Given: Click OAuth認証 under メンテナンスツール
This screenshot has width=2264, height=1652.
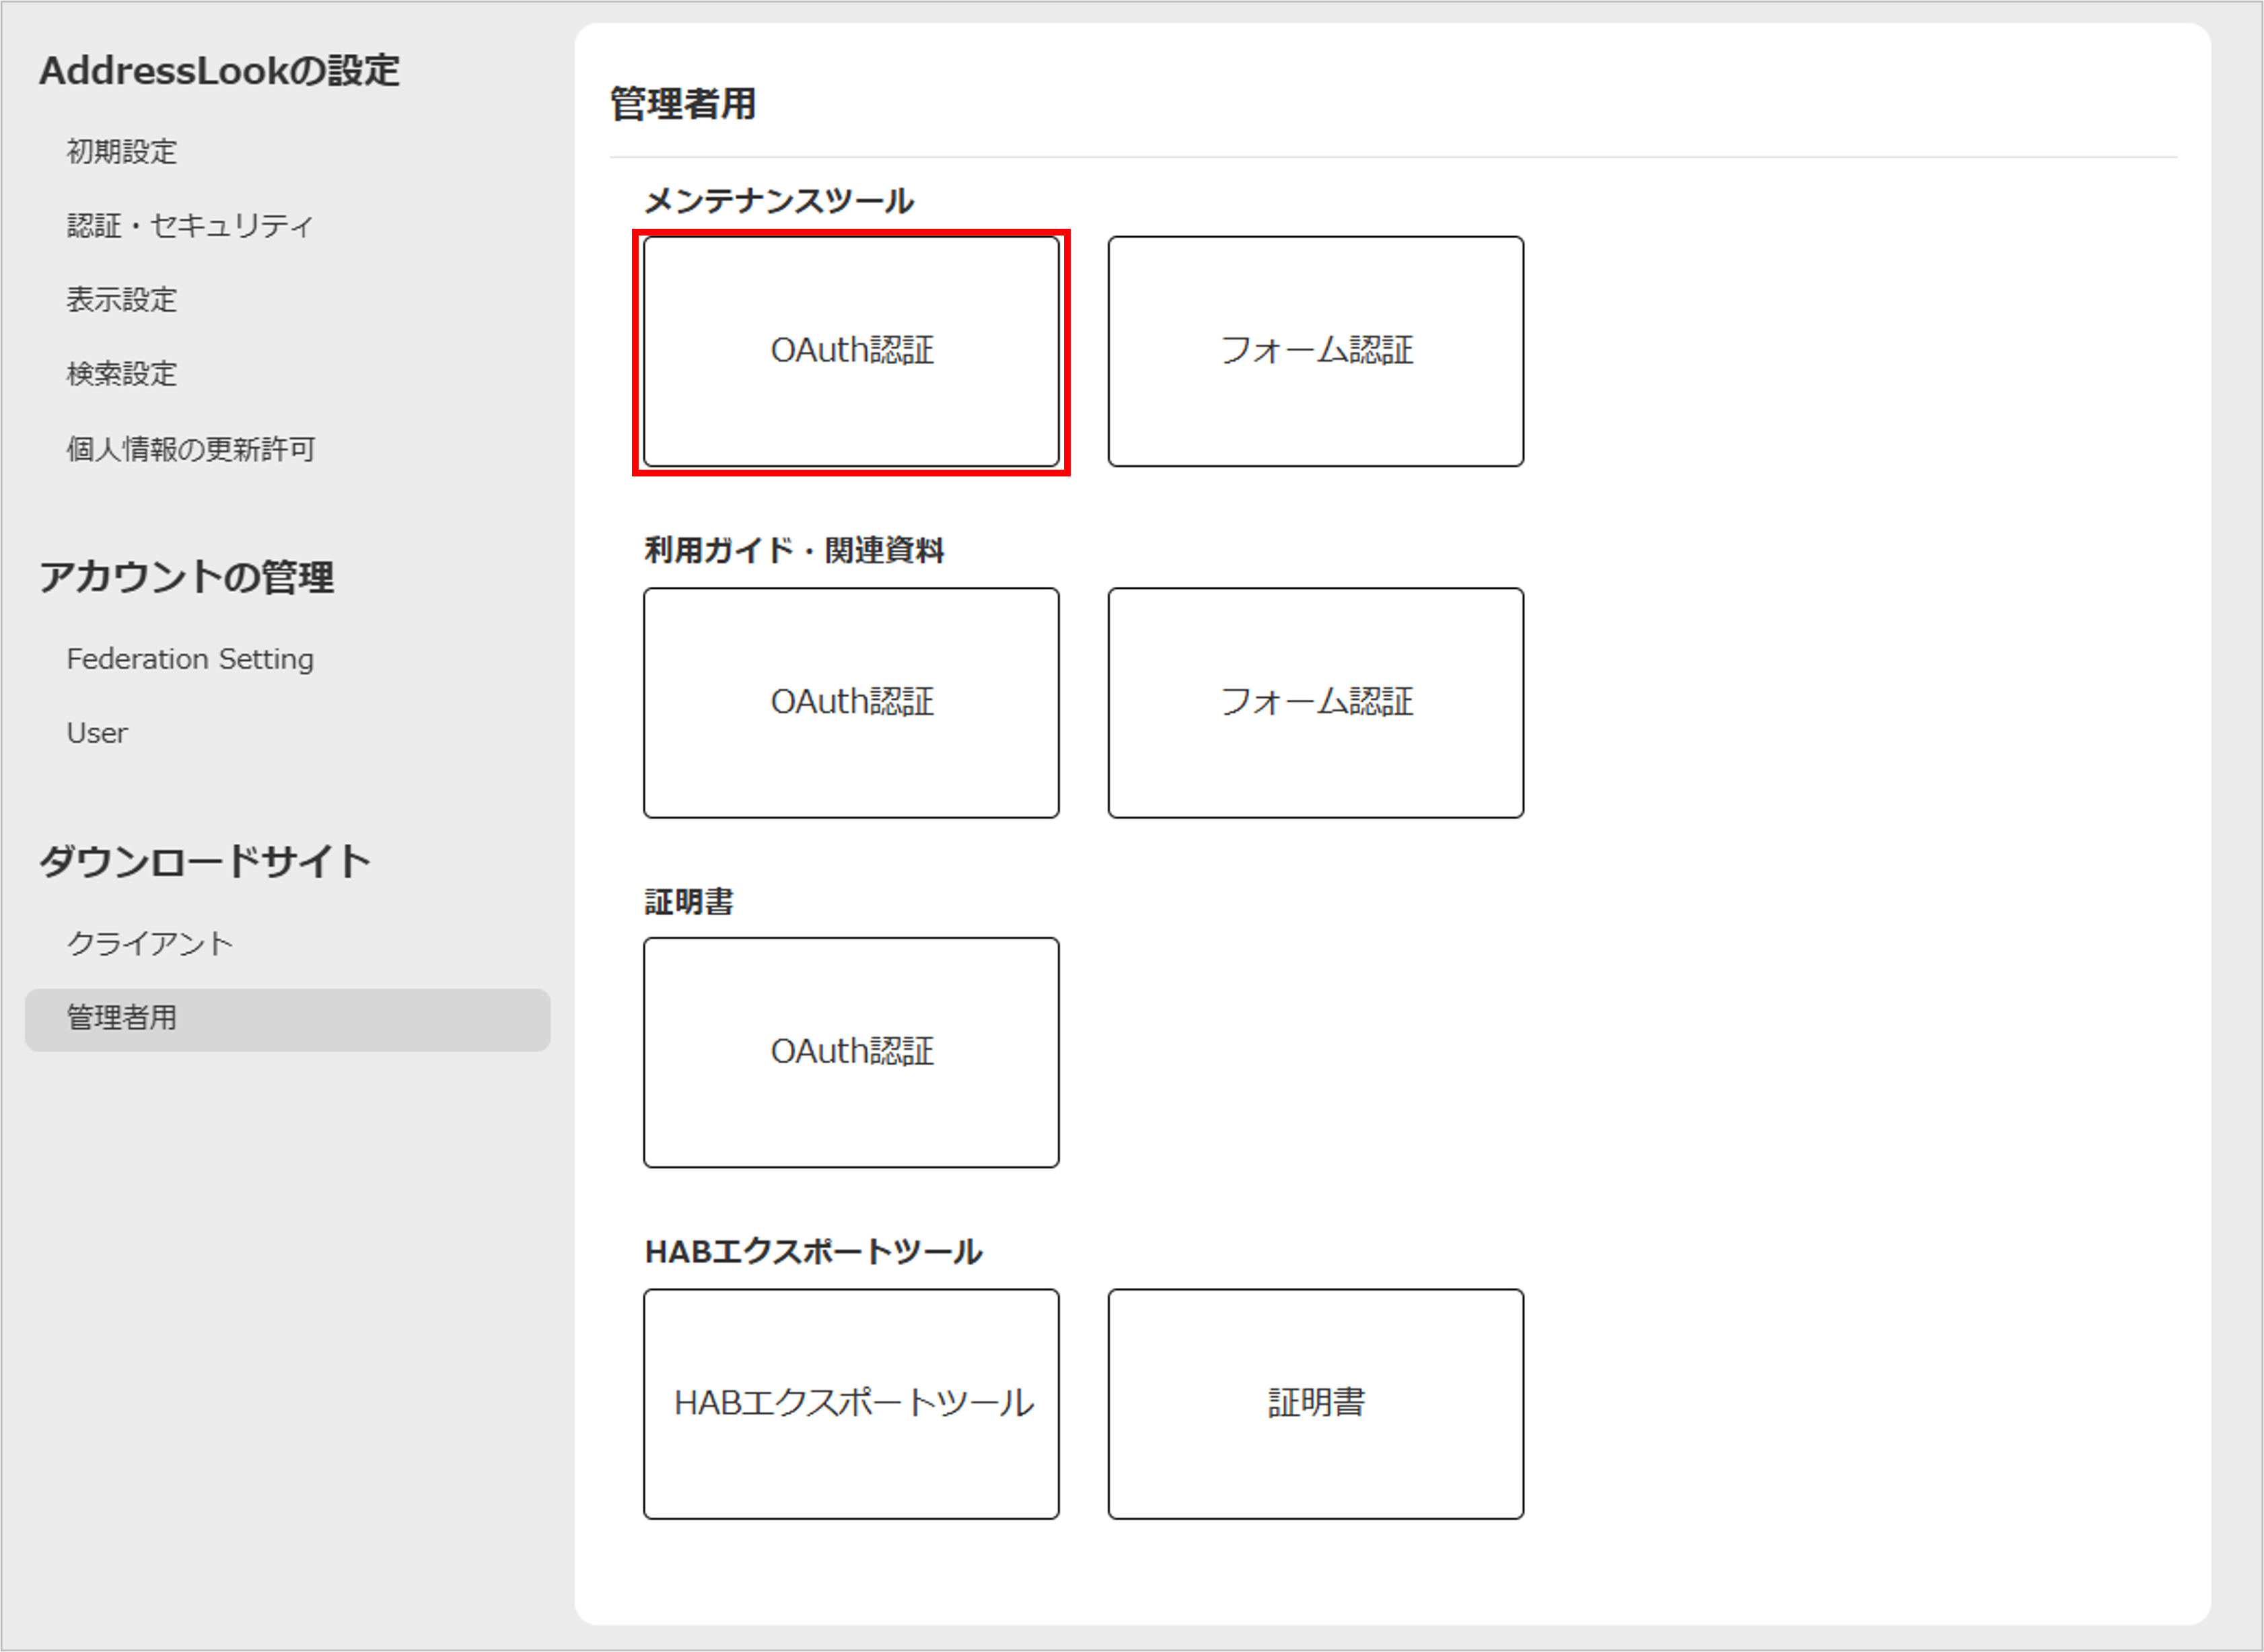Looking at the screenshot, I should point(851,351).
